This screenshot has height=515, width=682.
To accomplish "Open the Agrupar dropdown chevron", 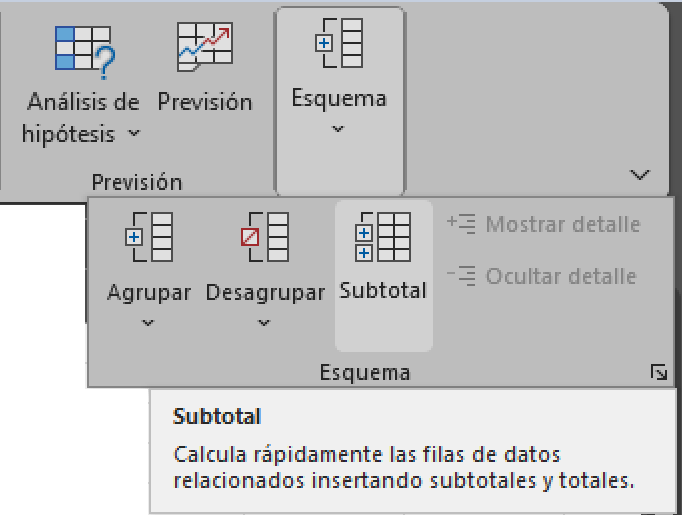I will click(x=148, y=323).
